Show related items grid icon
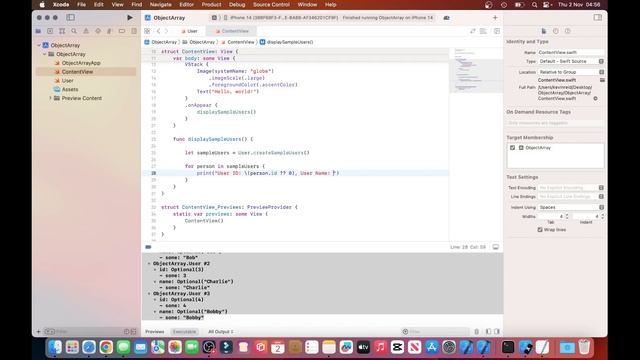 point(147,31)
